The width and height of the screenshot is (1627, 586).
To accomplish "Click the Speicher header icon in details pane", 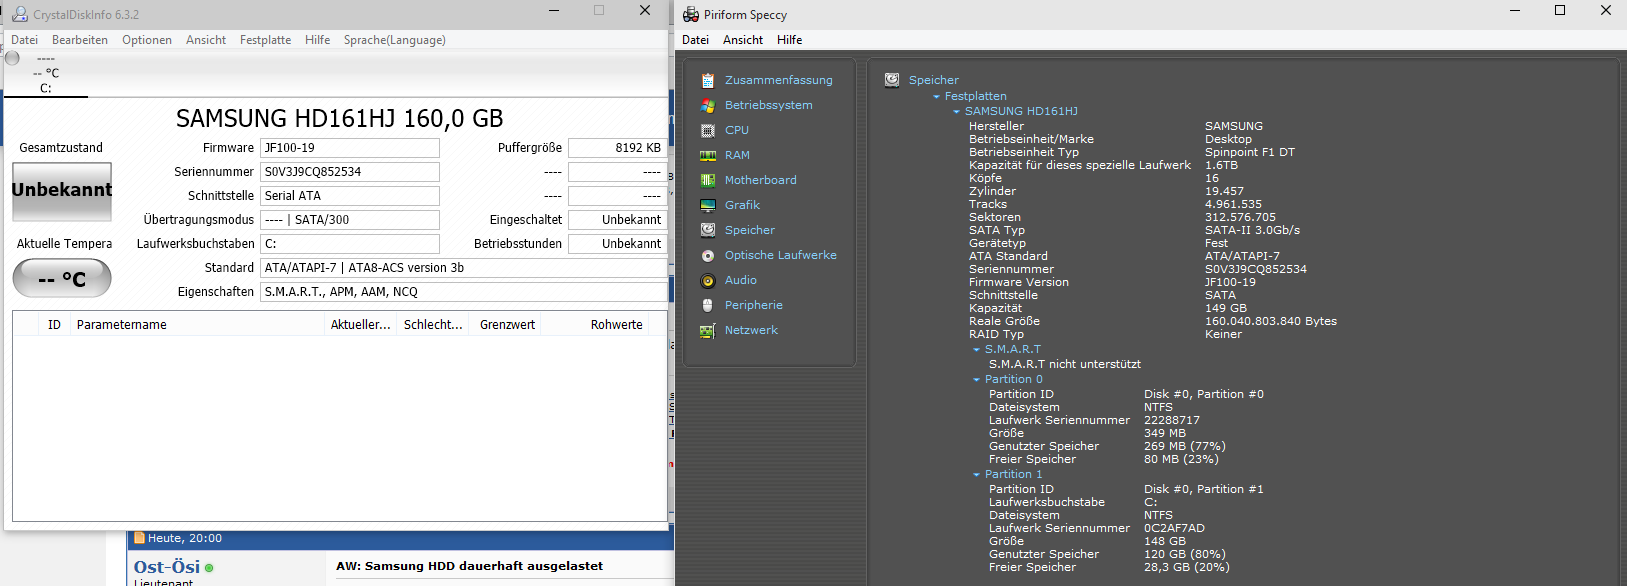I will tap(892, 80).
